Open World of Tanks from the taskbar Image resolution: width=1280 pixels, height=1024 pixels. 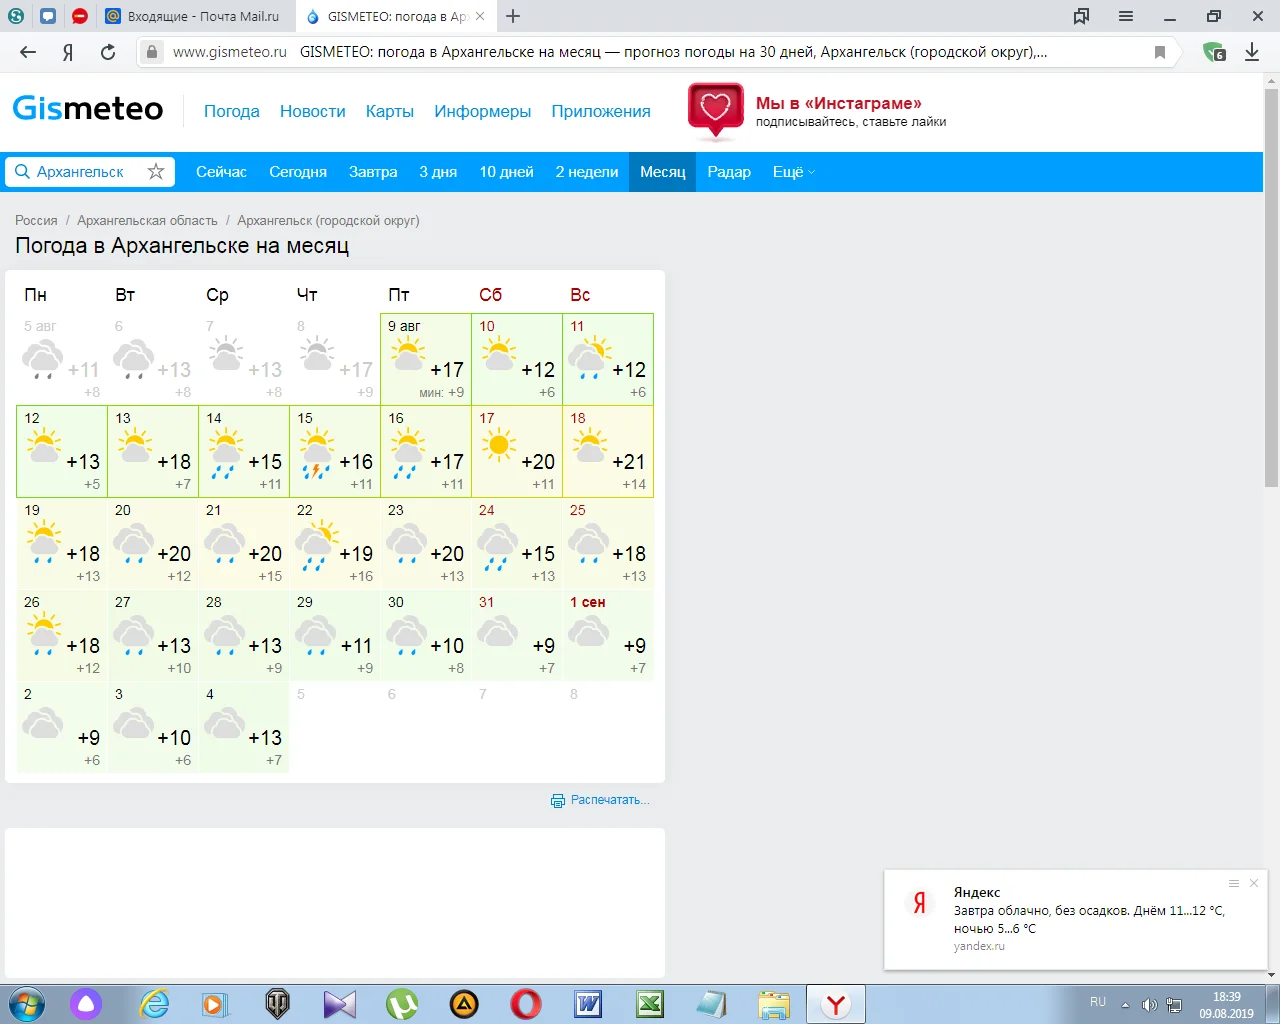click(277, 1004)
